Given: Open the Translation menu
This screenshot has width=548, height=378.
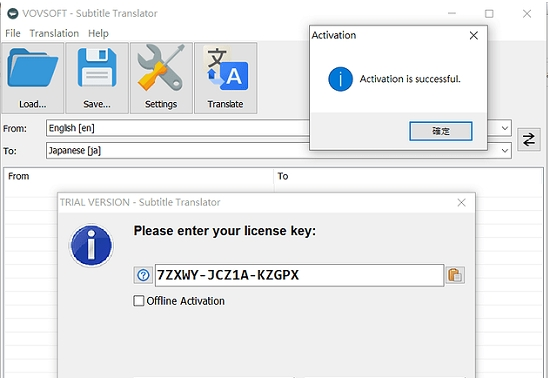Looking at the screenshot, I should 54,34.
